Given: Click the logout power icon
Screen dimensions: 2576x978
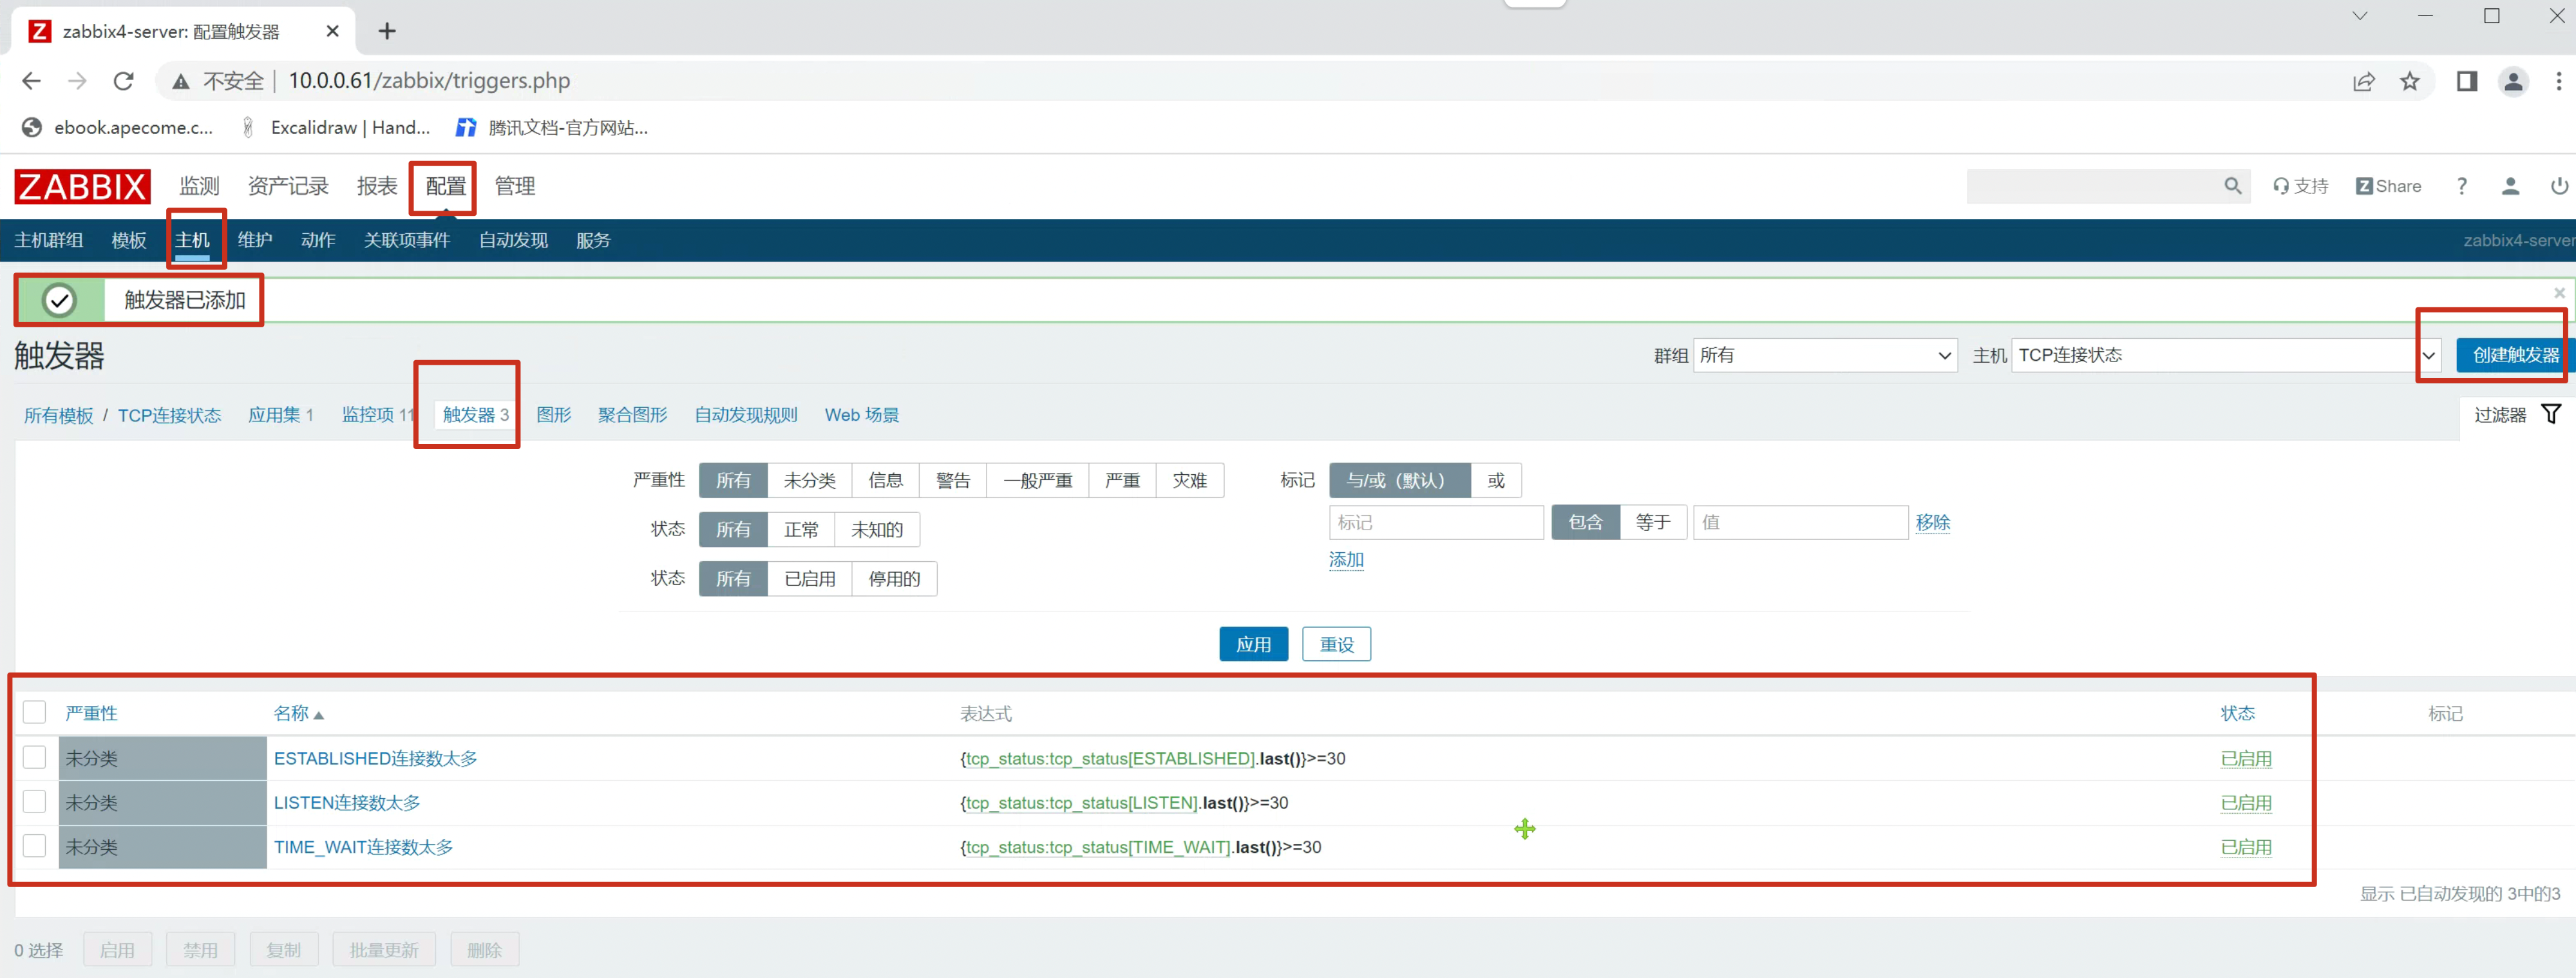Looking at the screenshot, I should coord(2558,186).
